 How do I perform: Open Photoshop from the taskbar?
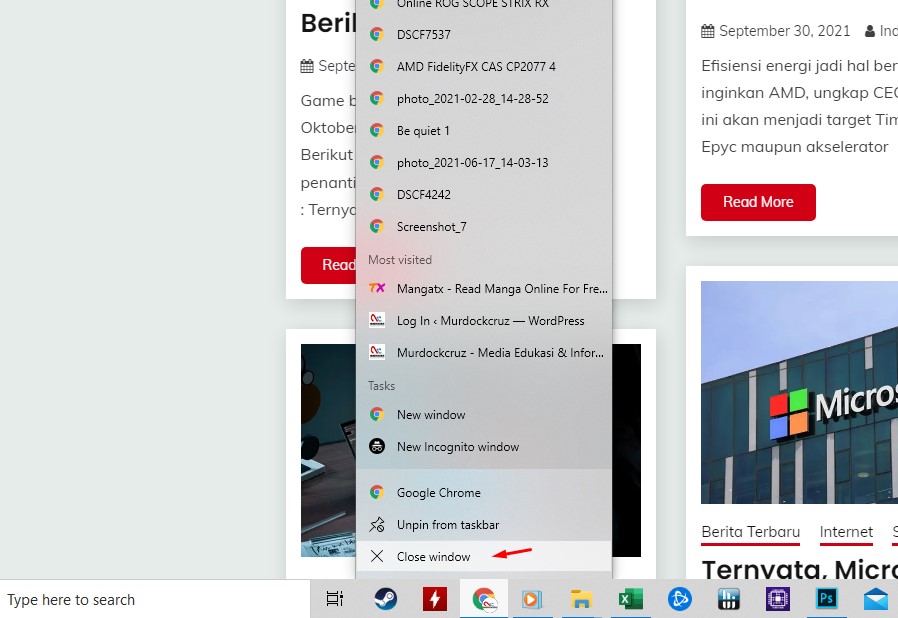click(827, 599)
